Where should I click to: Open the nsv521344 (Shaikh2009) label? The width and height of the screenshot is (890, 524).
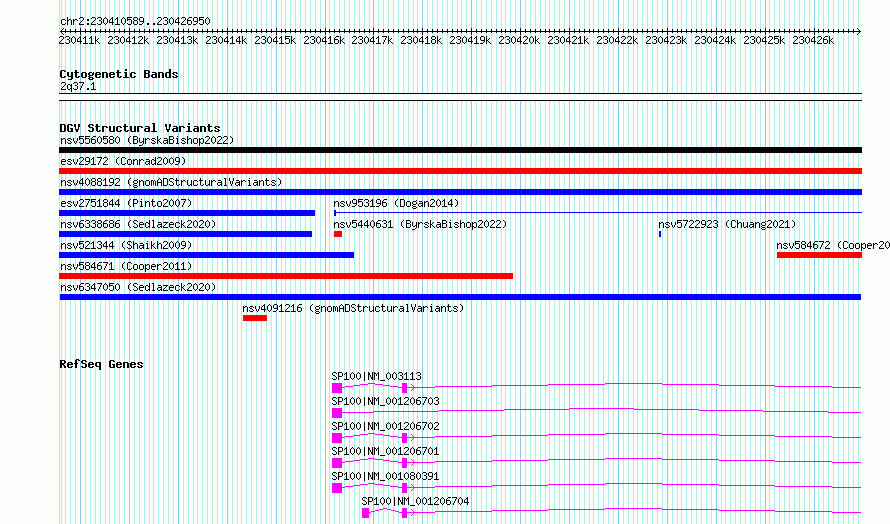(126, 245)
